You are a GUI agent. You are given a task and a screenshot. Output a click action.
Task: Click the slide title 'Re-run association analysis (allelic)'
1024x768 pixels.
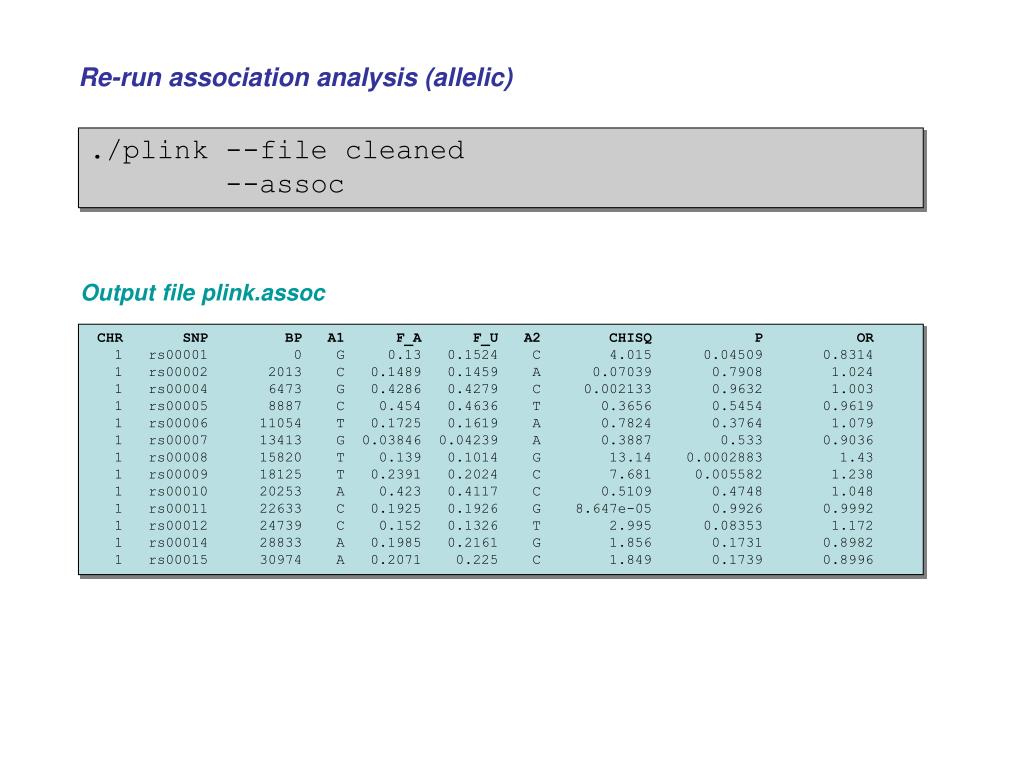tap(297, 78)
